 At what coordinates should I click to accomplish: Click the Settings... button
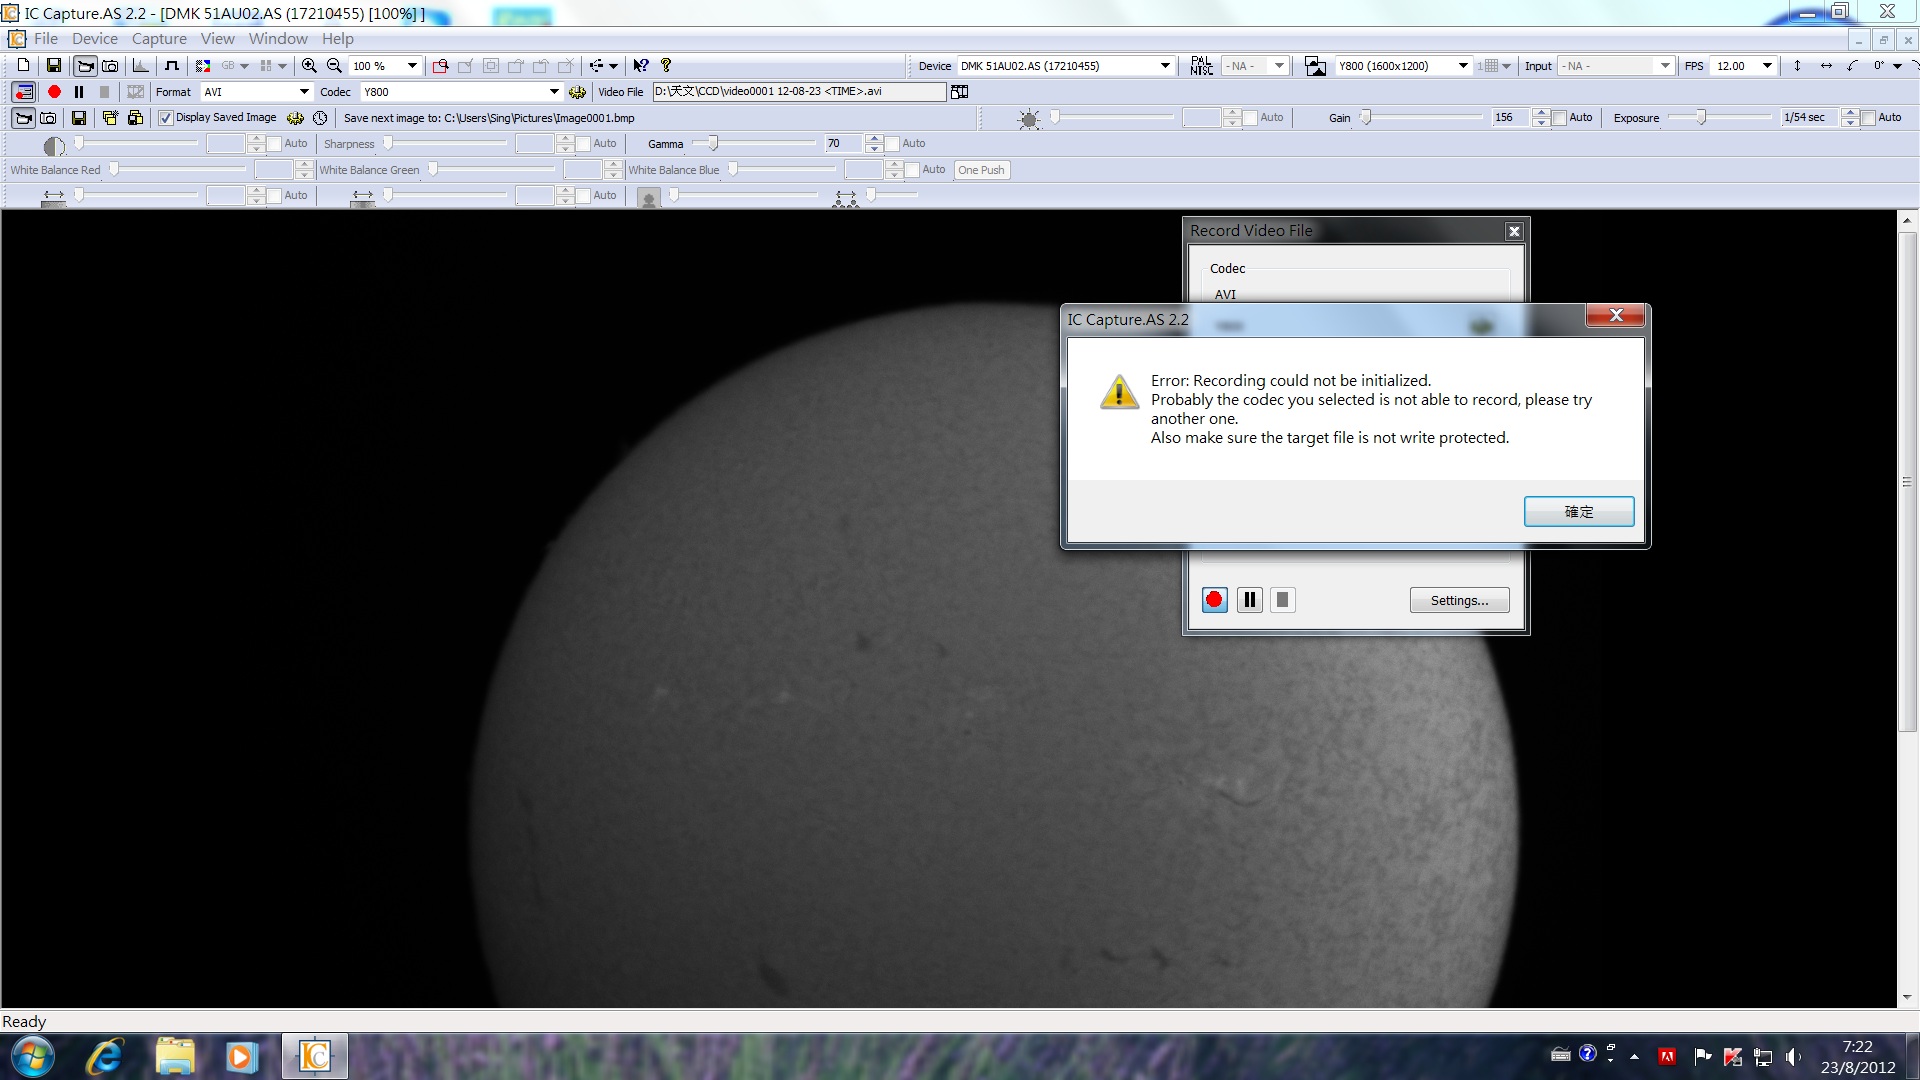tap(1459, 600)
